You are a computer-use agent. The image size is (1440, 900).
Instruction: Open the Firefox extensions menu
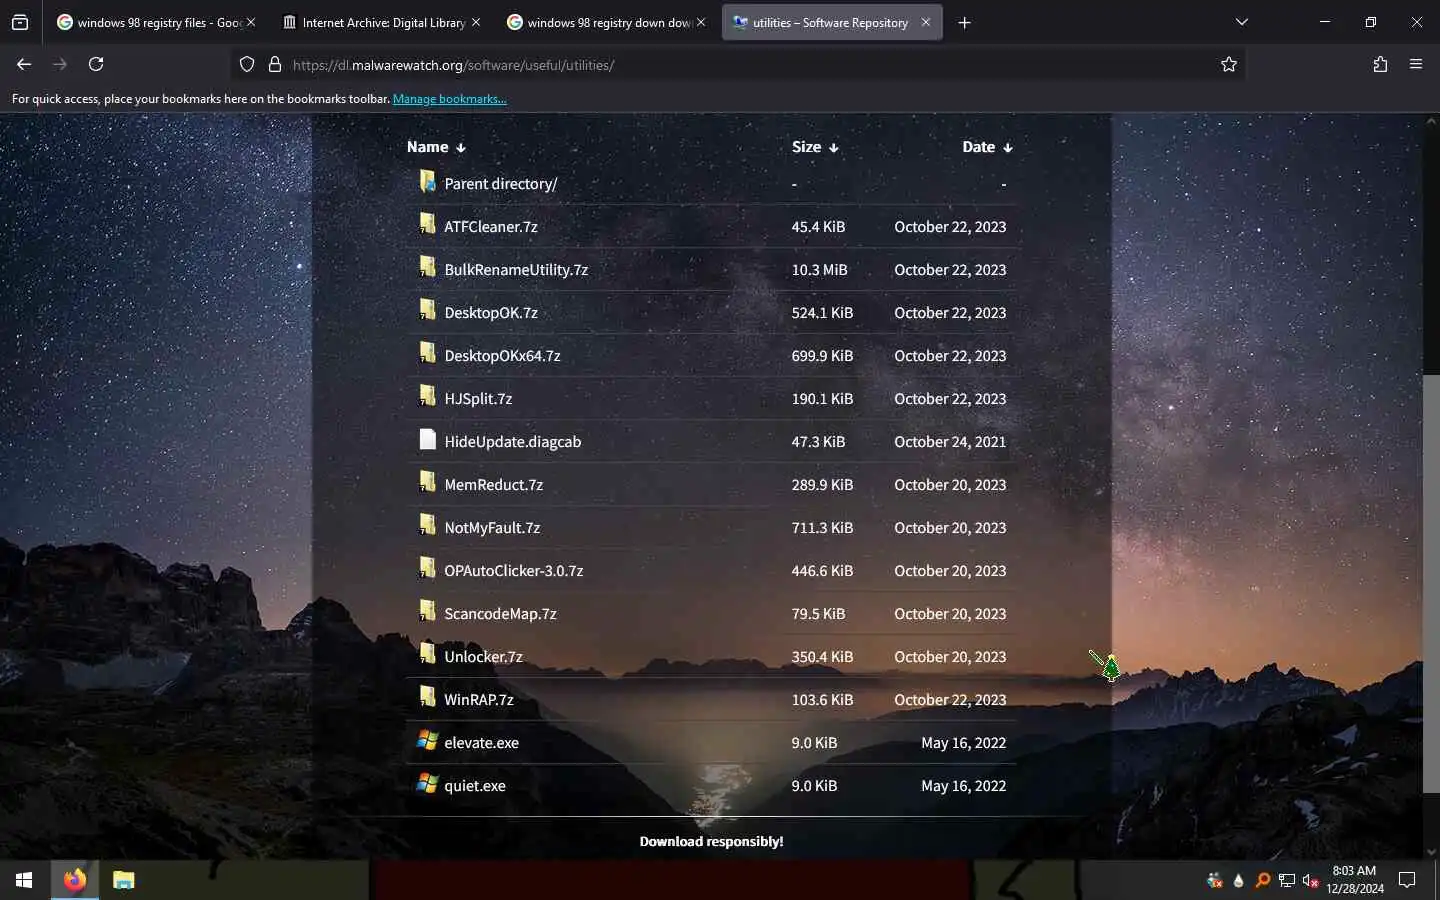(1380, 64)
